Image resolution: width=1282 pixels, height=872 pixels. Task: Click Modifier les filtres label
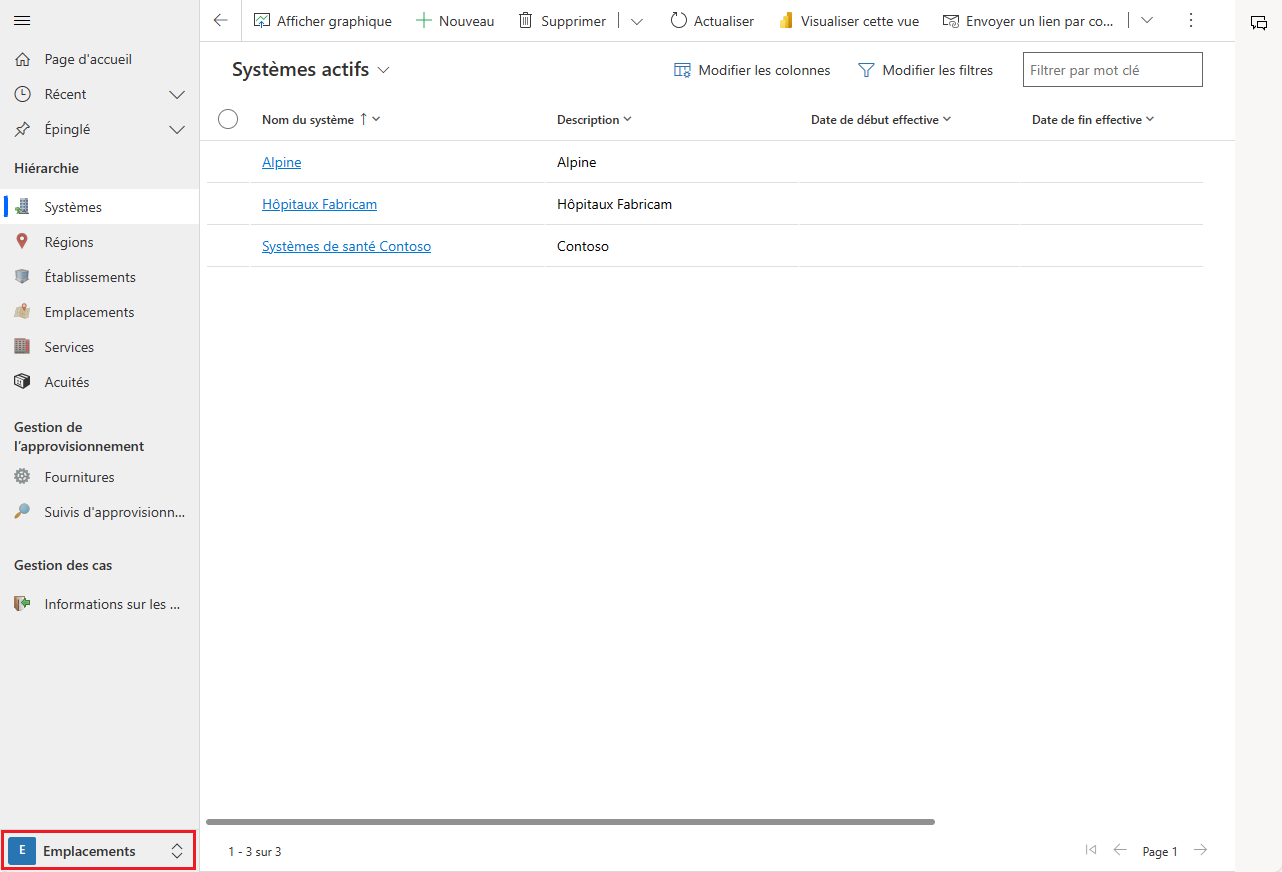click(x=938, y=70)
